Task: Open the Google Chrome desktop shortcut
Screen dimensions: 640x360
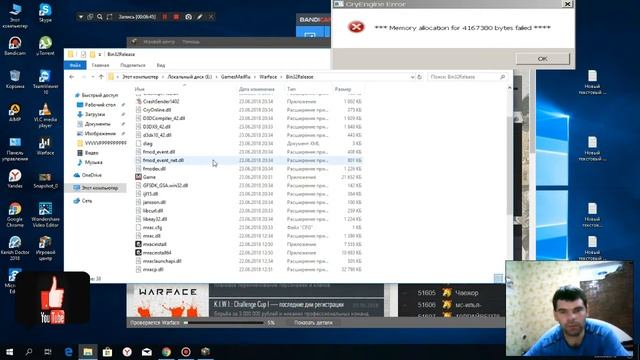Action: tap(15, 214)
